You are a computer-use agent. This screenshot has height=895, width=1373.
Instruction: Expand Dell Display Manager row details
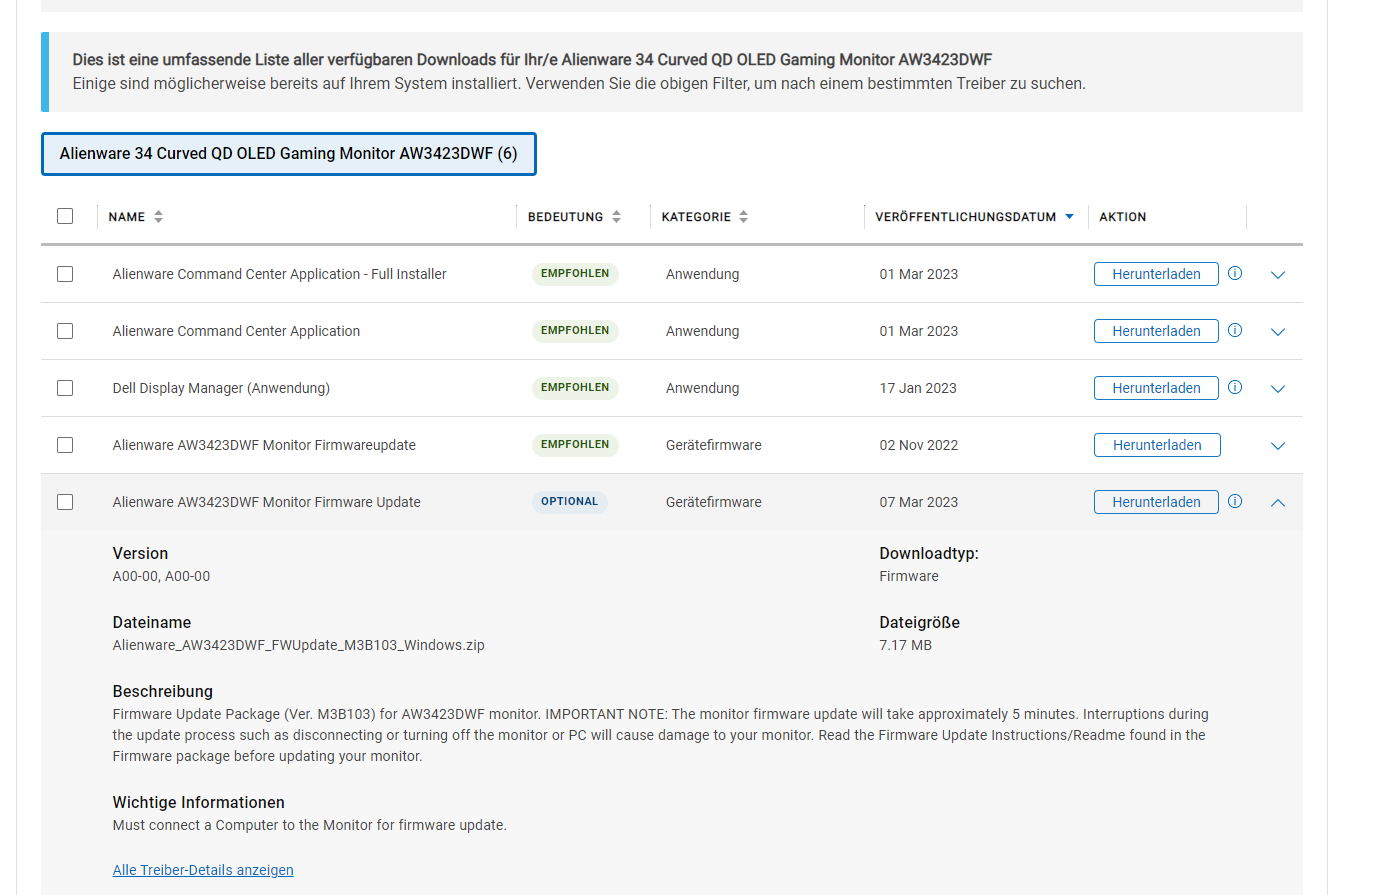(1278, 389)
